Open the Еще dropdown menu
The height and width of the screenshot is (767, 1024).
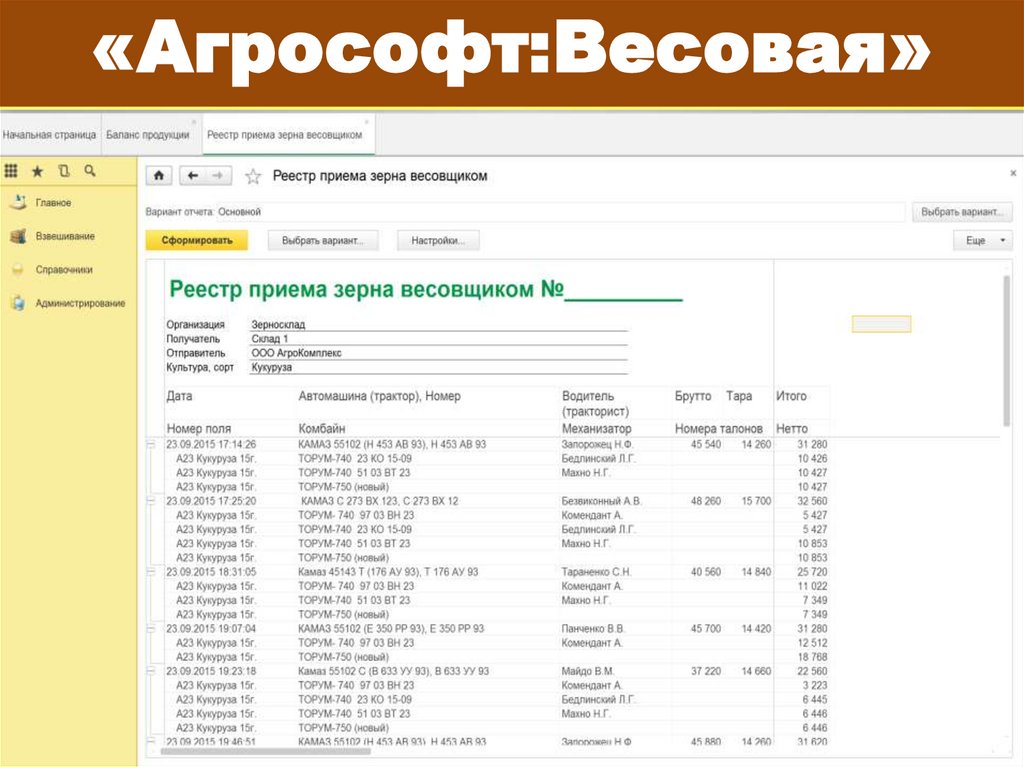[983, 240]
